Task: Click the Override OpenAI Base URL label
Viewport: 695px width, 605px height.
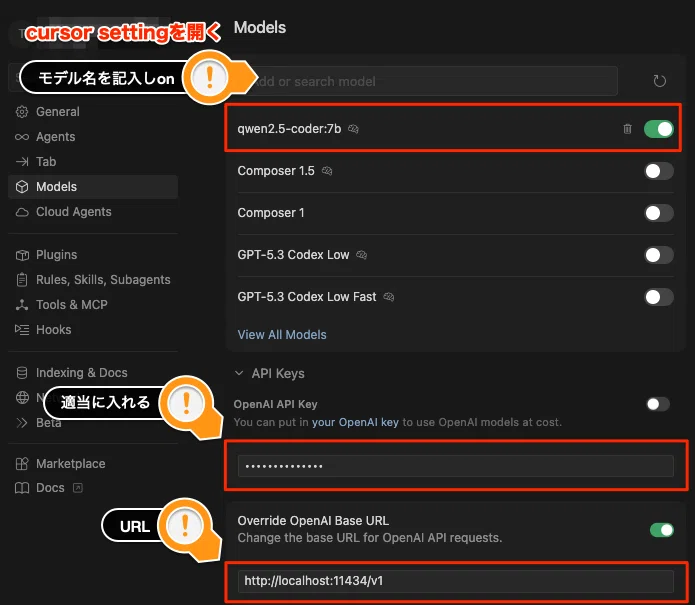Action: 313,521
